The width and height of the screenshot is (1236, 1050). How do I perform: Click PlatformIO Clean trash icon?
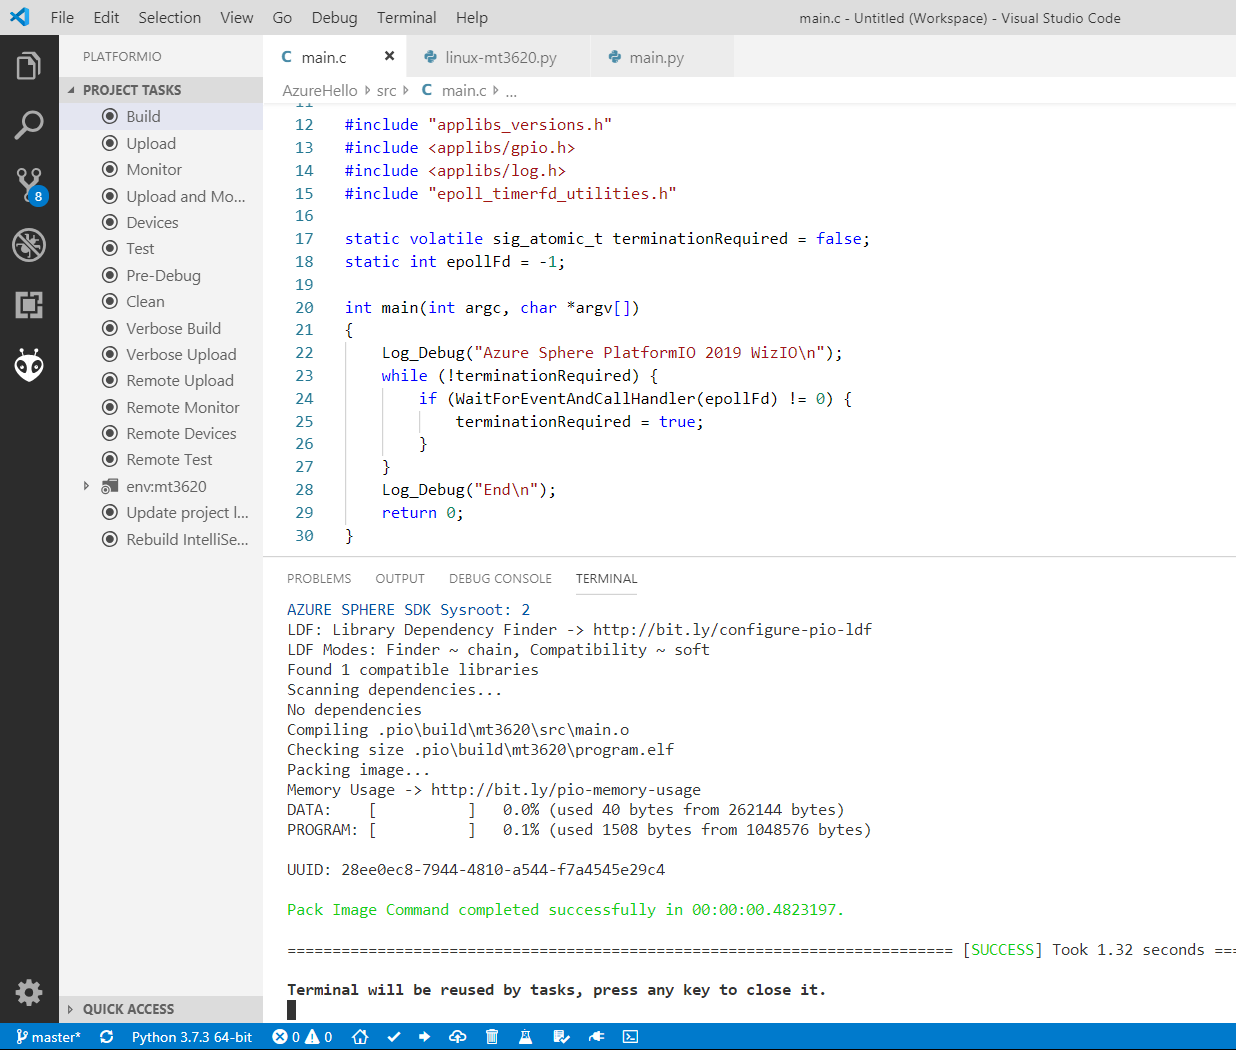pos(492,1037)
